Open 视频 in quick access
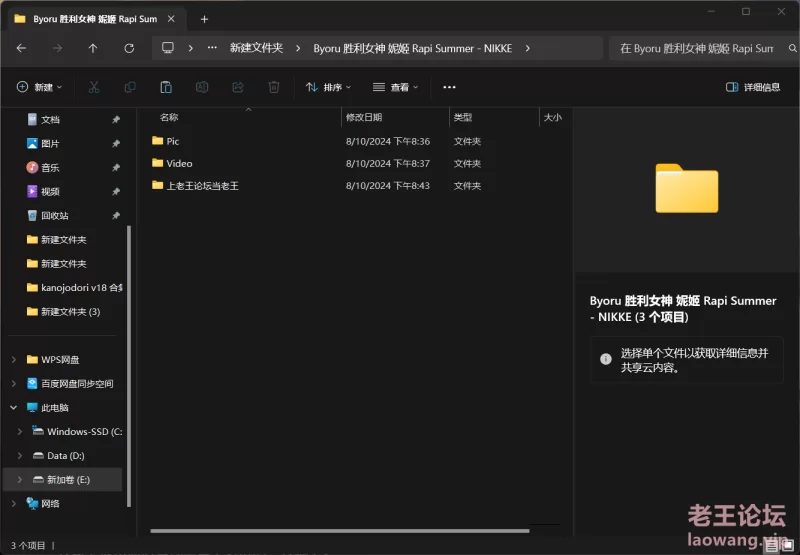This screenshot has width=800, height=555. (x=43, y=191)
